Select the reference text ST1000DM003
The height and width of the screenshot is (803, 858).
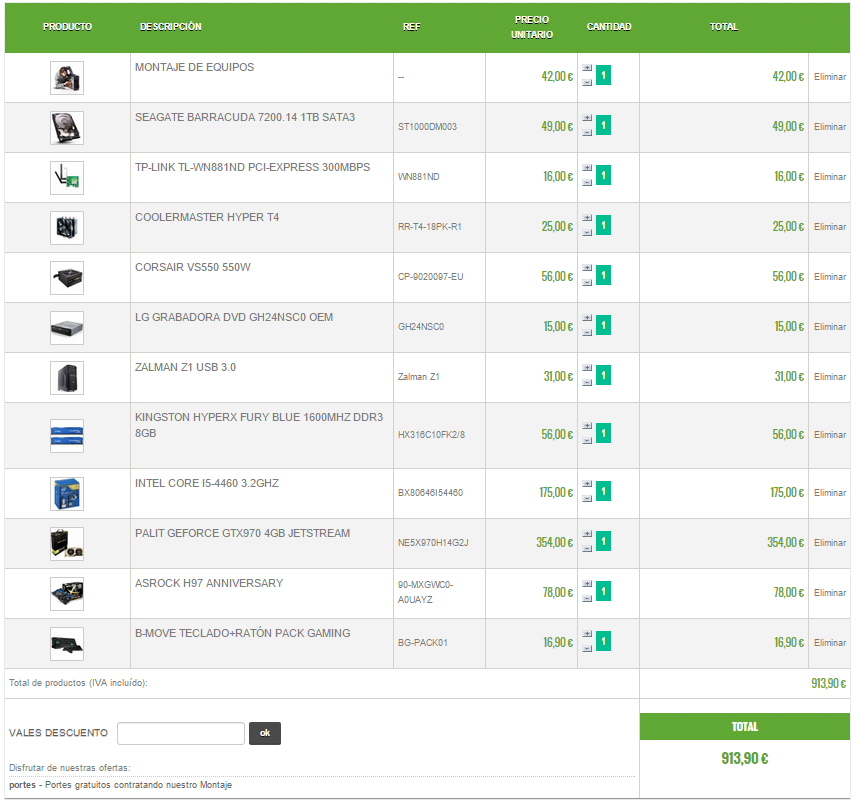(427, 127)
